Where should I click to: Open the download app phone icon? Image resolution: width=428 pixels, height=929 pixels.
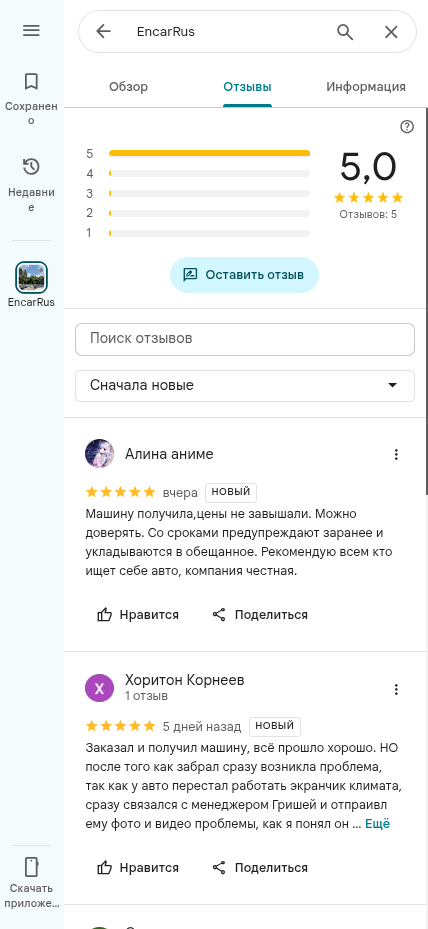pos(31,866)
